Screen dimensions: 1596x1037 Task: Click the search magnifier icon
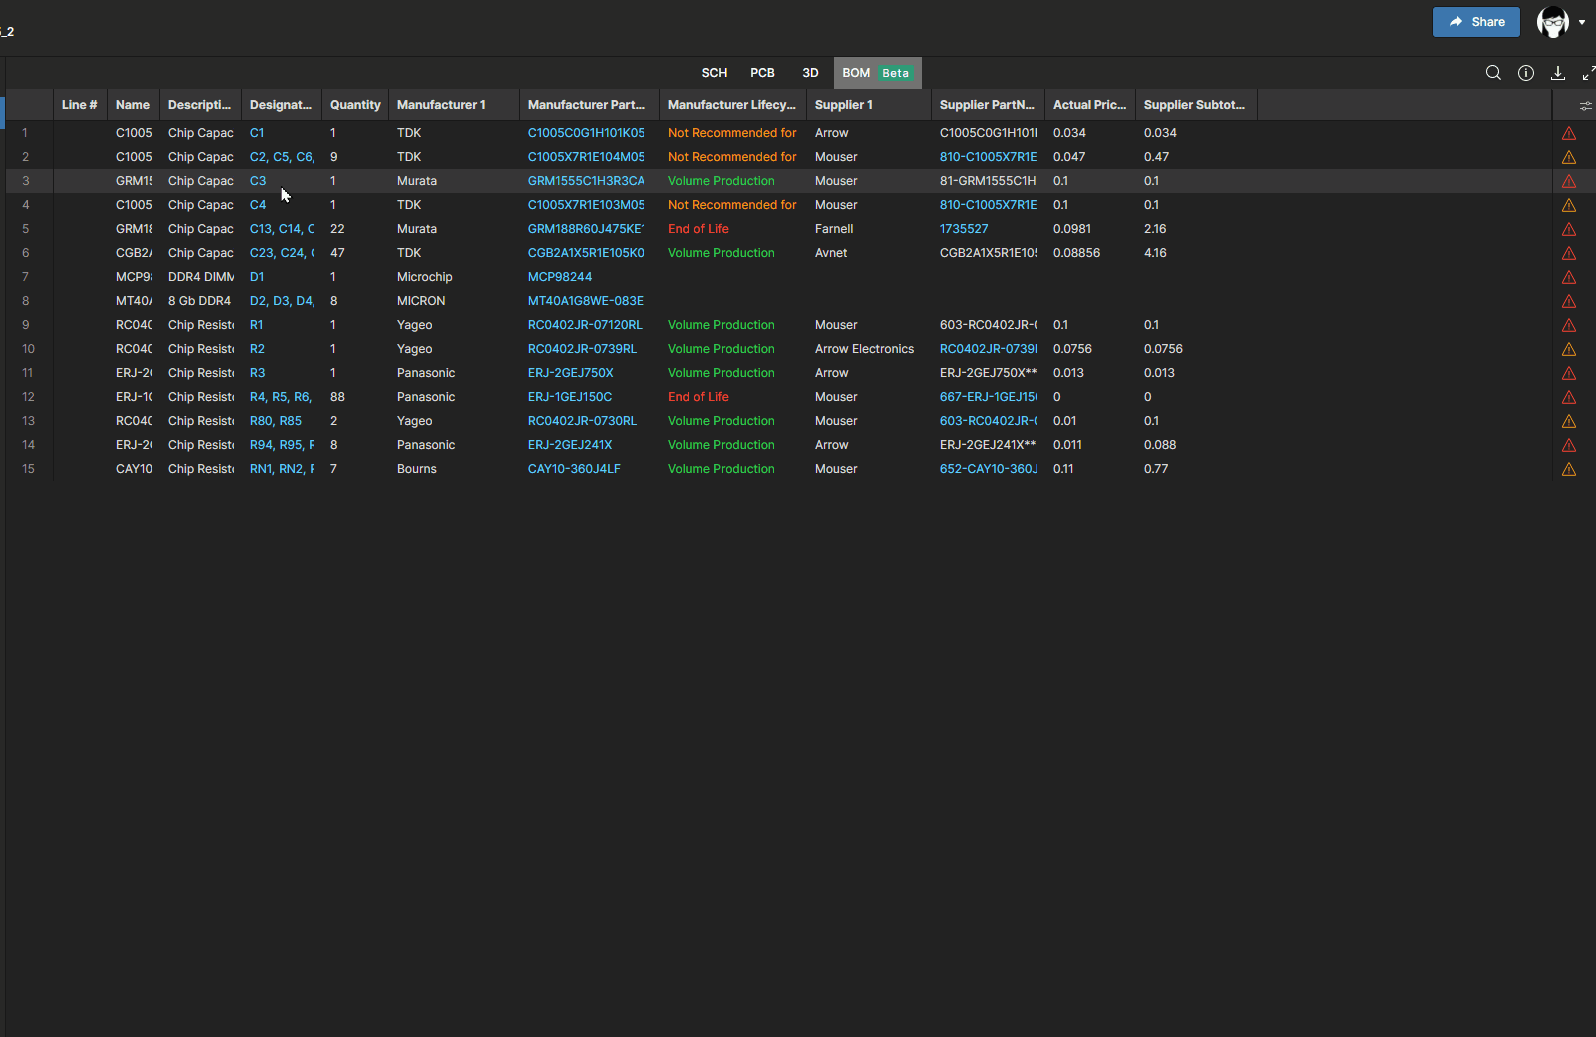(1493, 73)
